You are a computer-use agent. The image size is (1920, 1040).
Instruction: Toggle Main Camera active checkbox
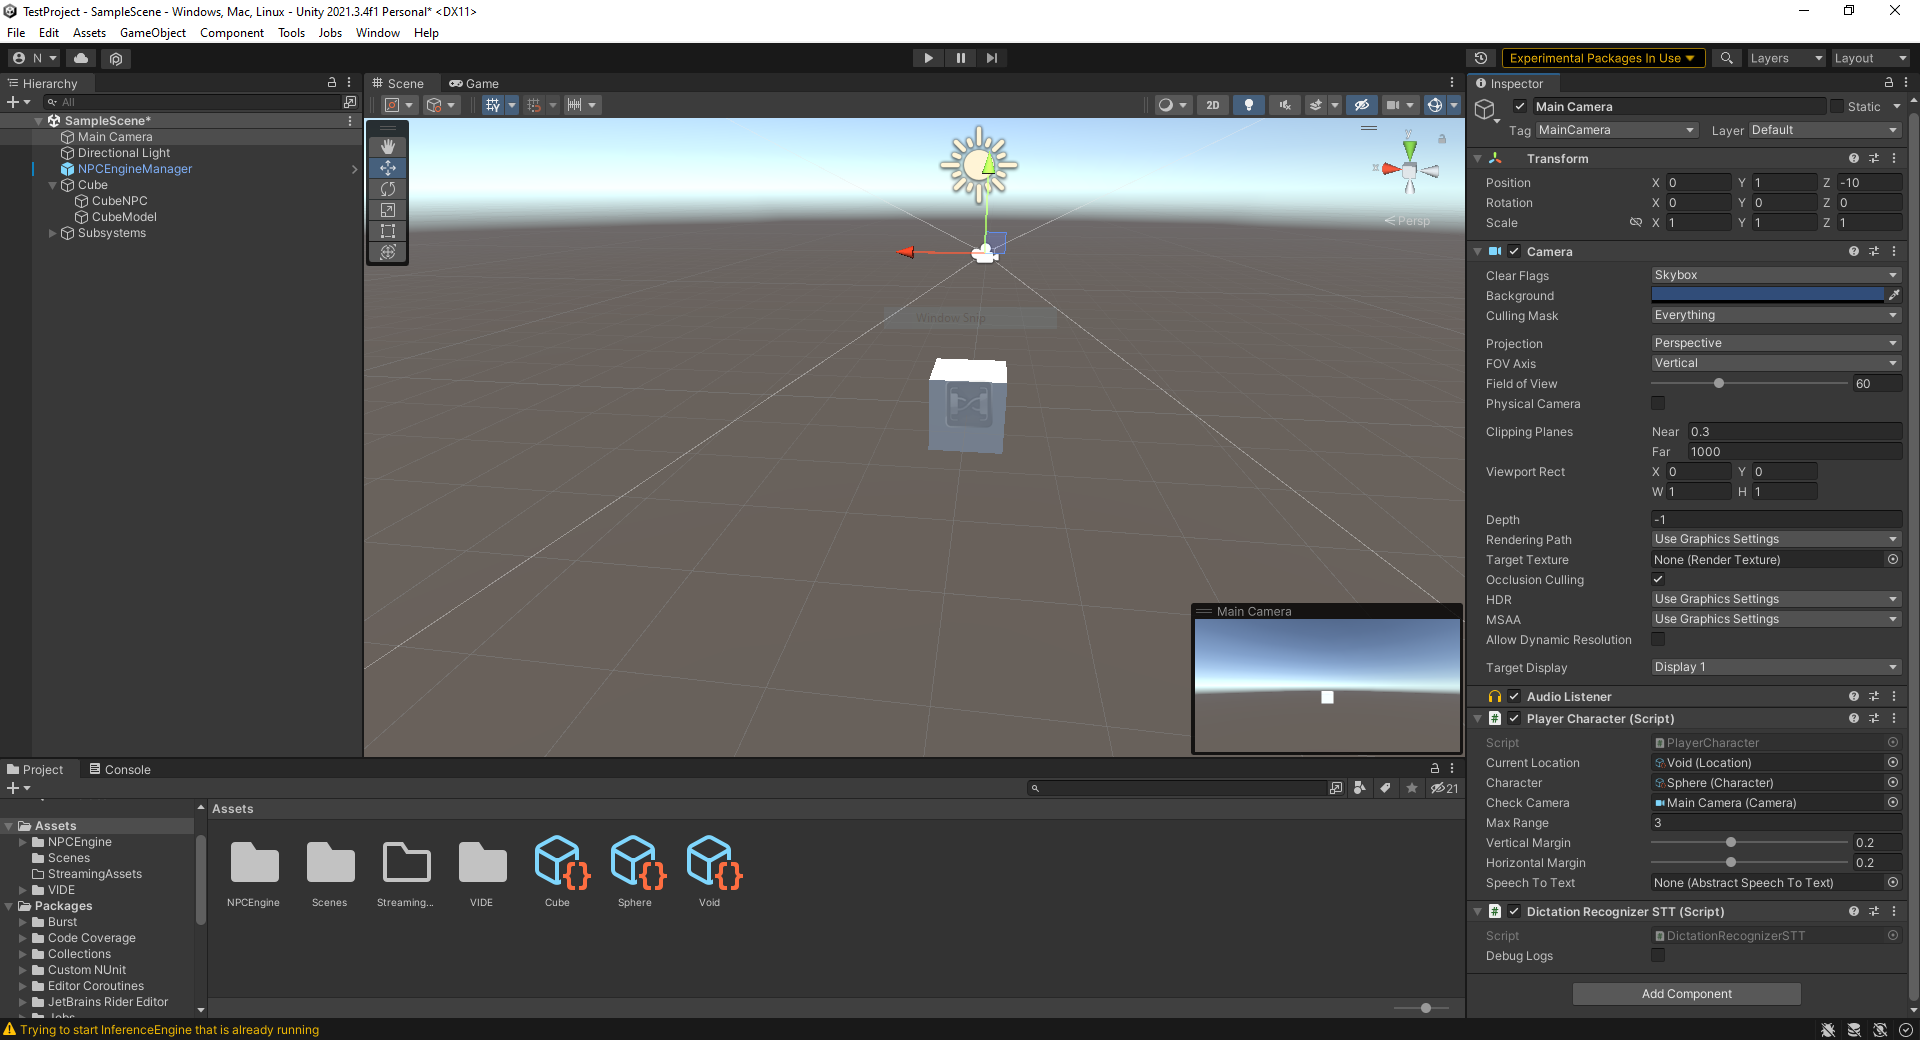[1520, 107]
